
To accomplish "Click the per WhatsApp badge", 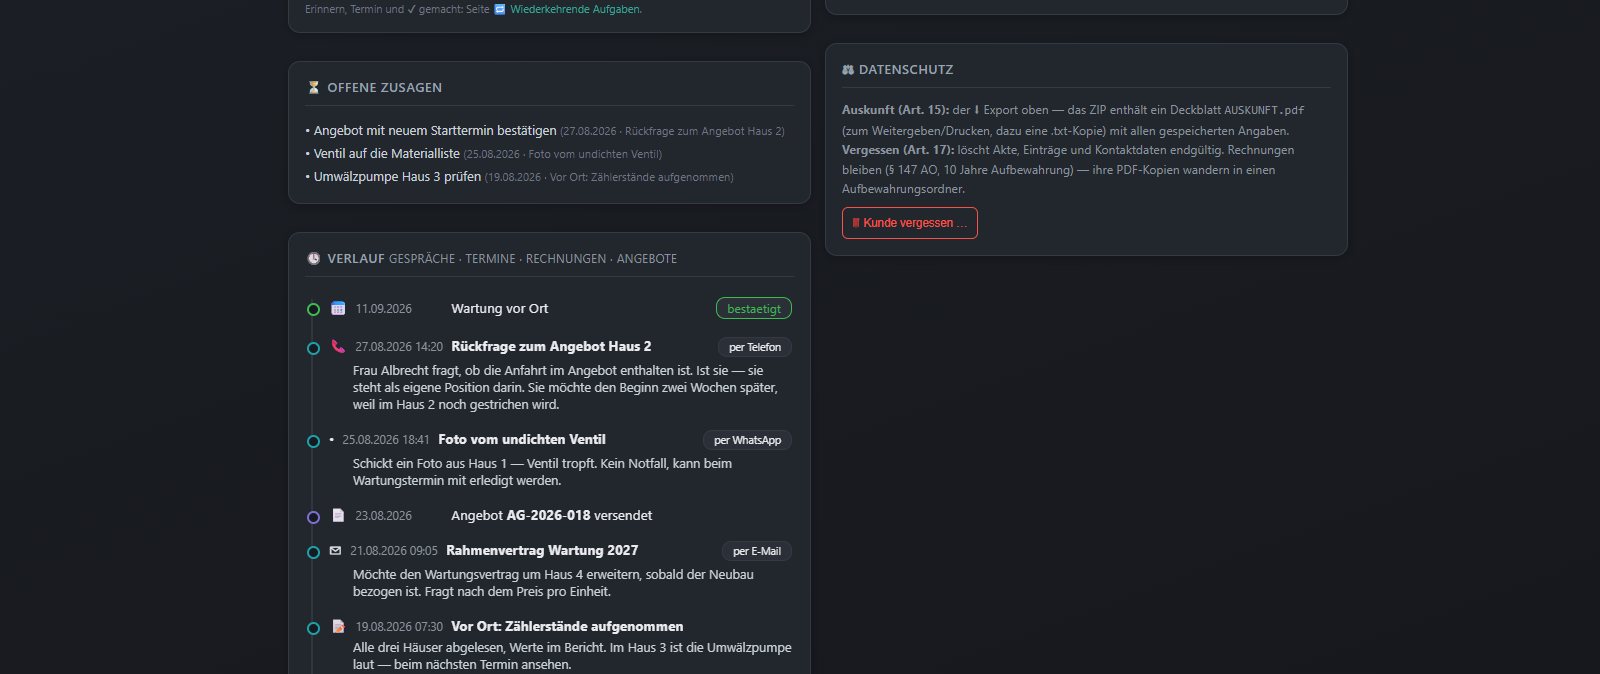I will click(x=747, y=440).
